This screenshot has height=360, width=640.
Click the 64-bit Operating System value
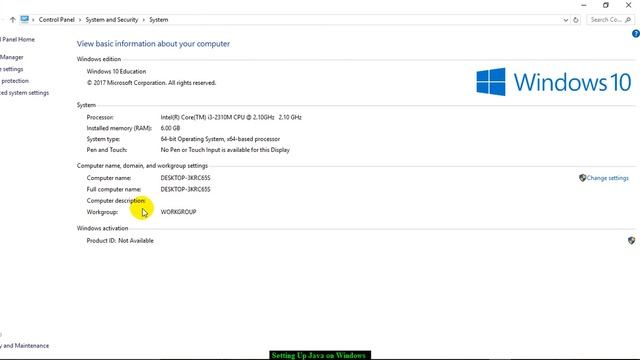click(220, 139)
